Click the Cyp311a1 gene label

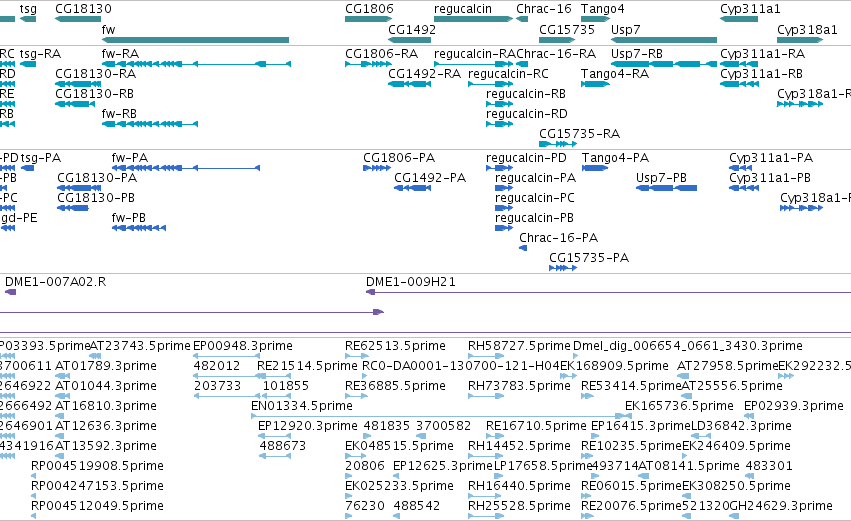click(750, 9)
